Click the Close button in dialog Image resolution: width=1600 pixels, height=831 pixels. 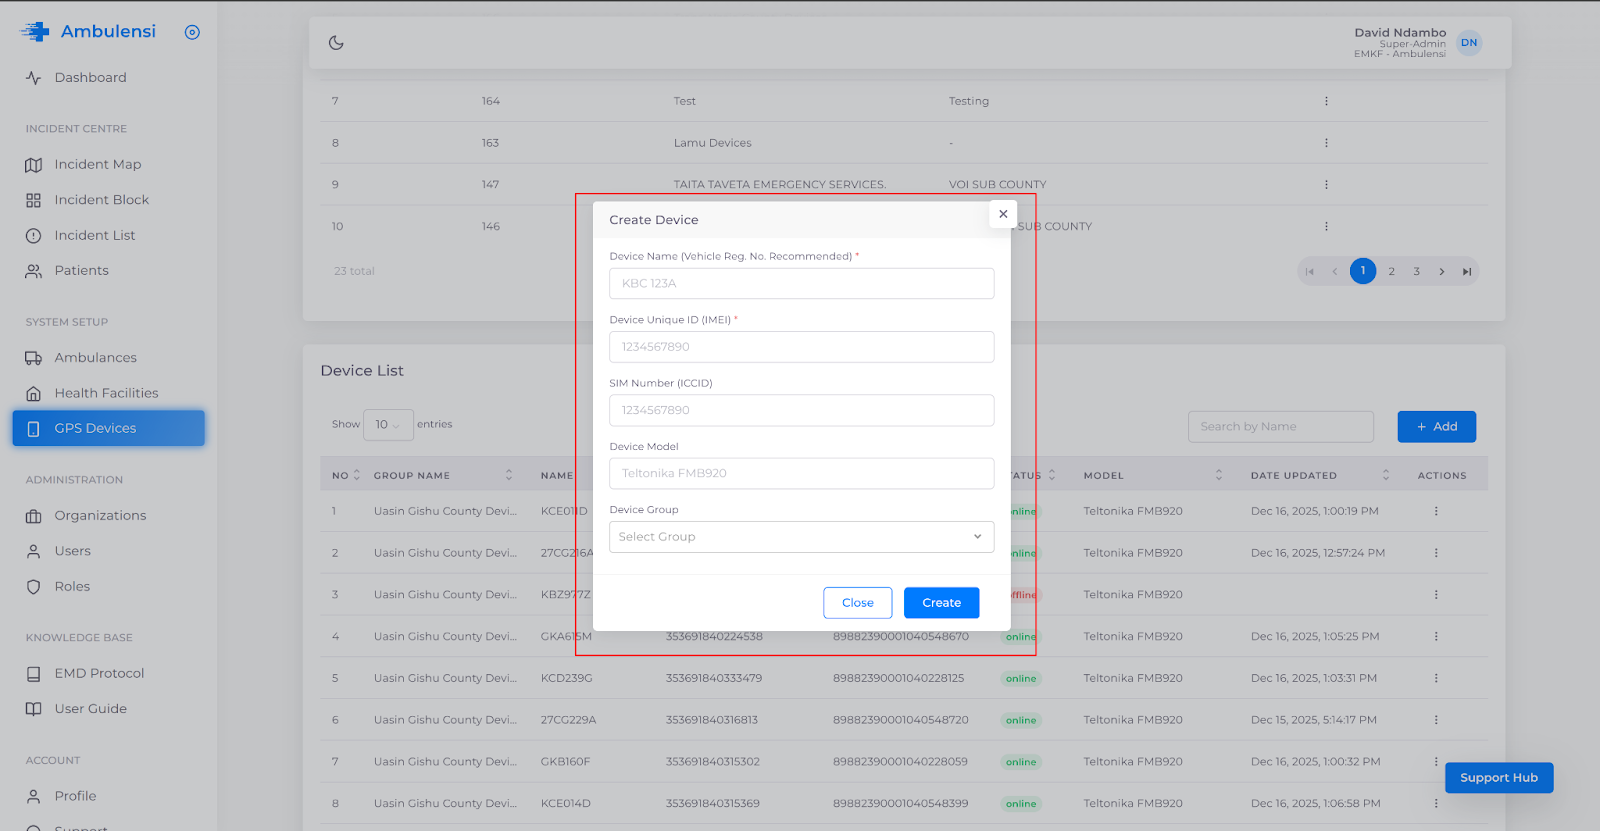pyautogui.click(x=857, y=603)
